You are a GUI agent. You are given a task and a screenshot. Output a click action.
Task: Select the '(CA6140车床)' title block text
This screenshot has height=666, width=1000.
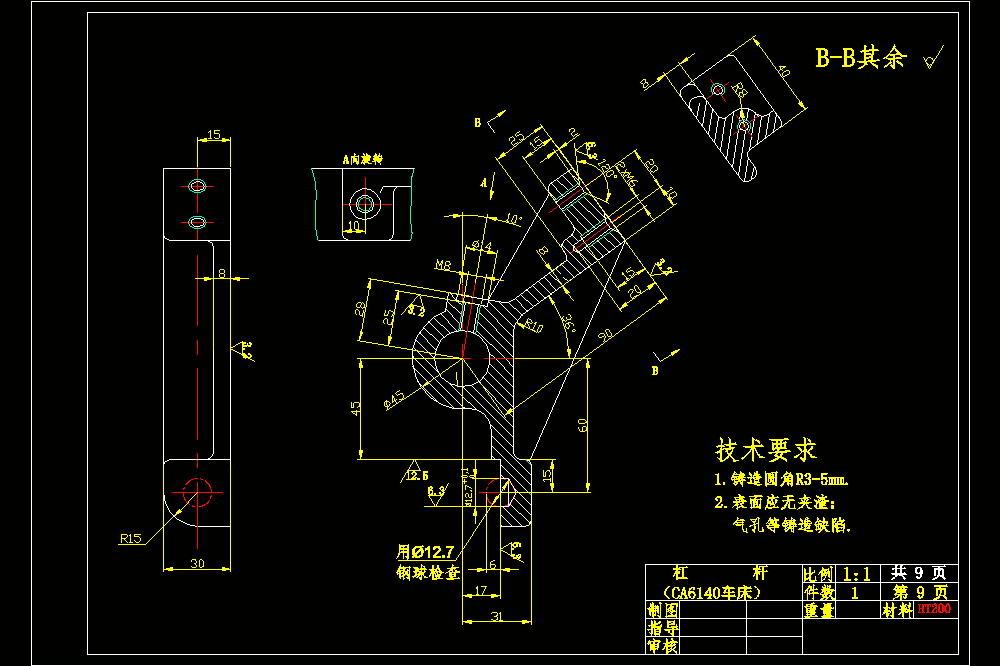[712, 593]
